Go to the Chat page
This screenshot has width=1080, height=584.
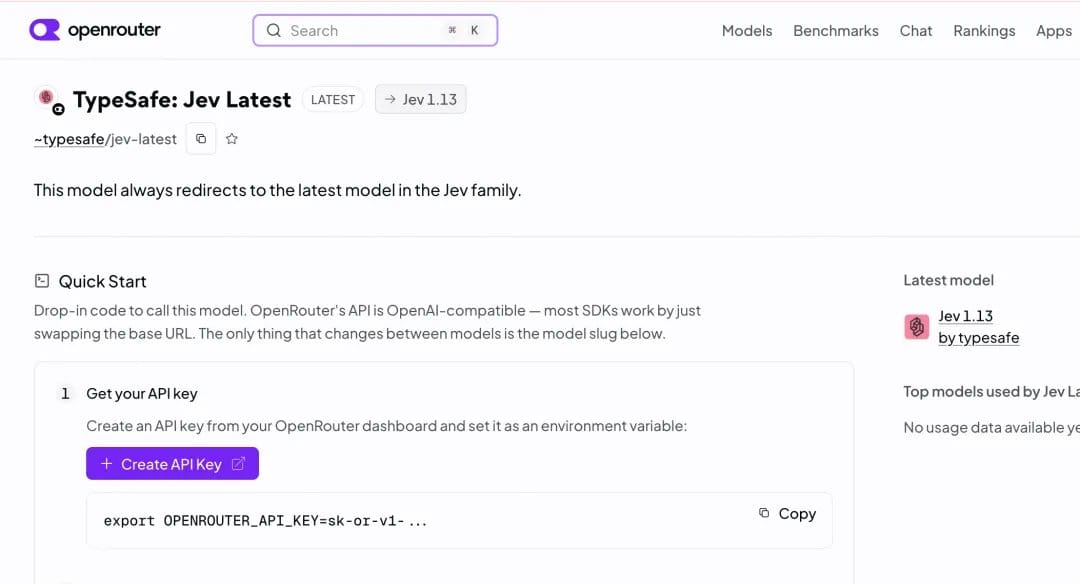pyautogui.click(x=915, y=31)
